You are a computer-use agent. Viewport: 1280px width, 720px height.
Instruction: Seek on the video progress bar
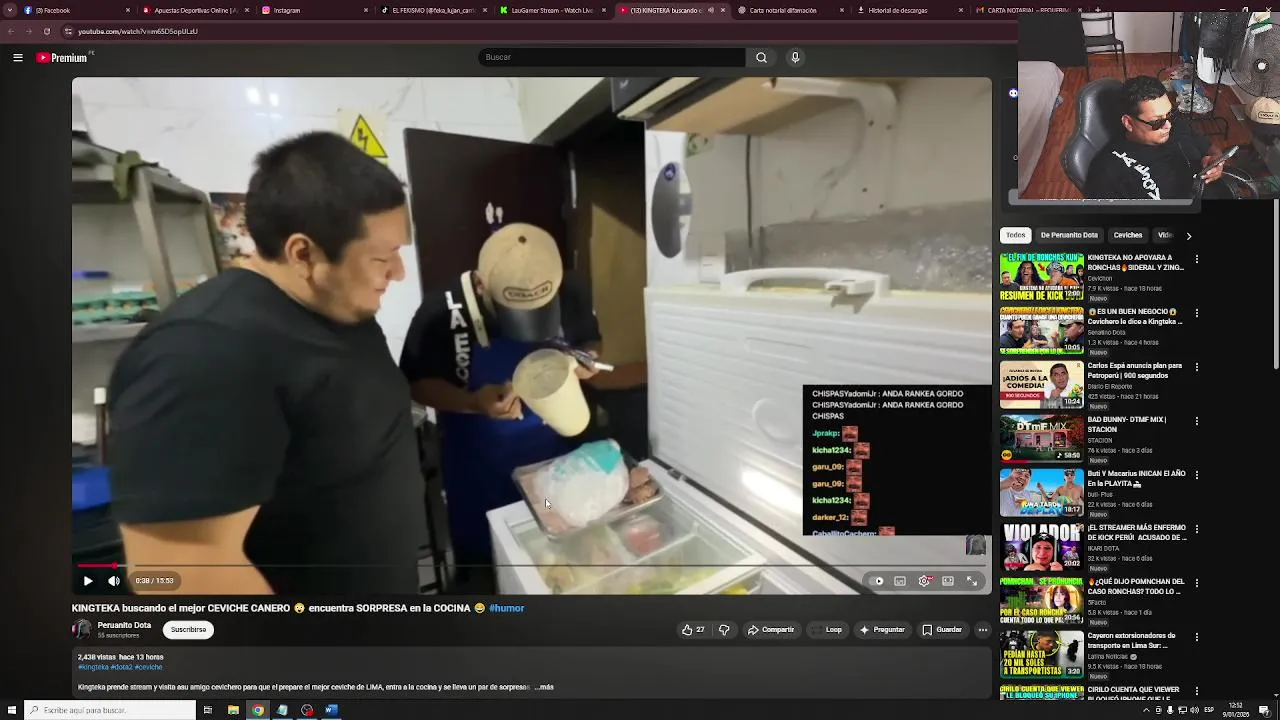click(531, 566)
